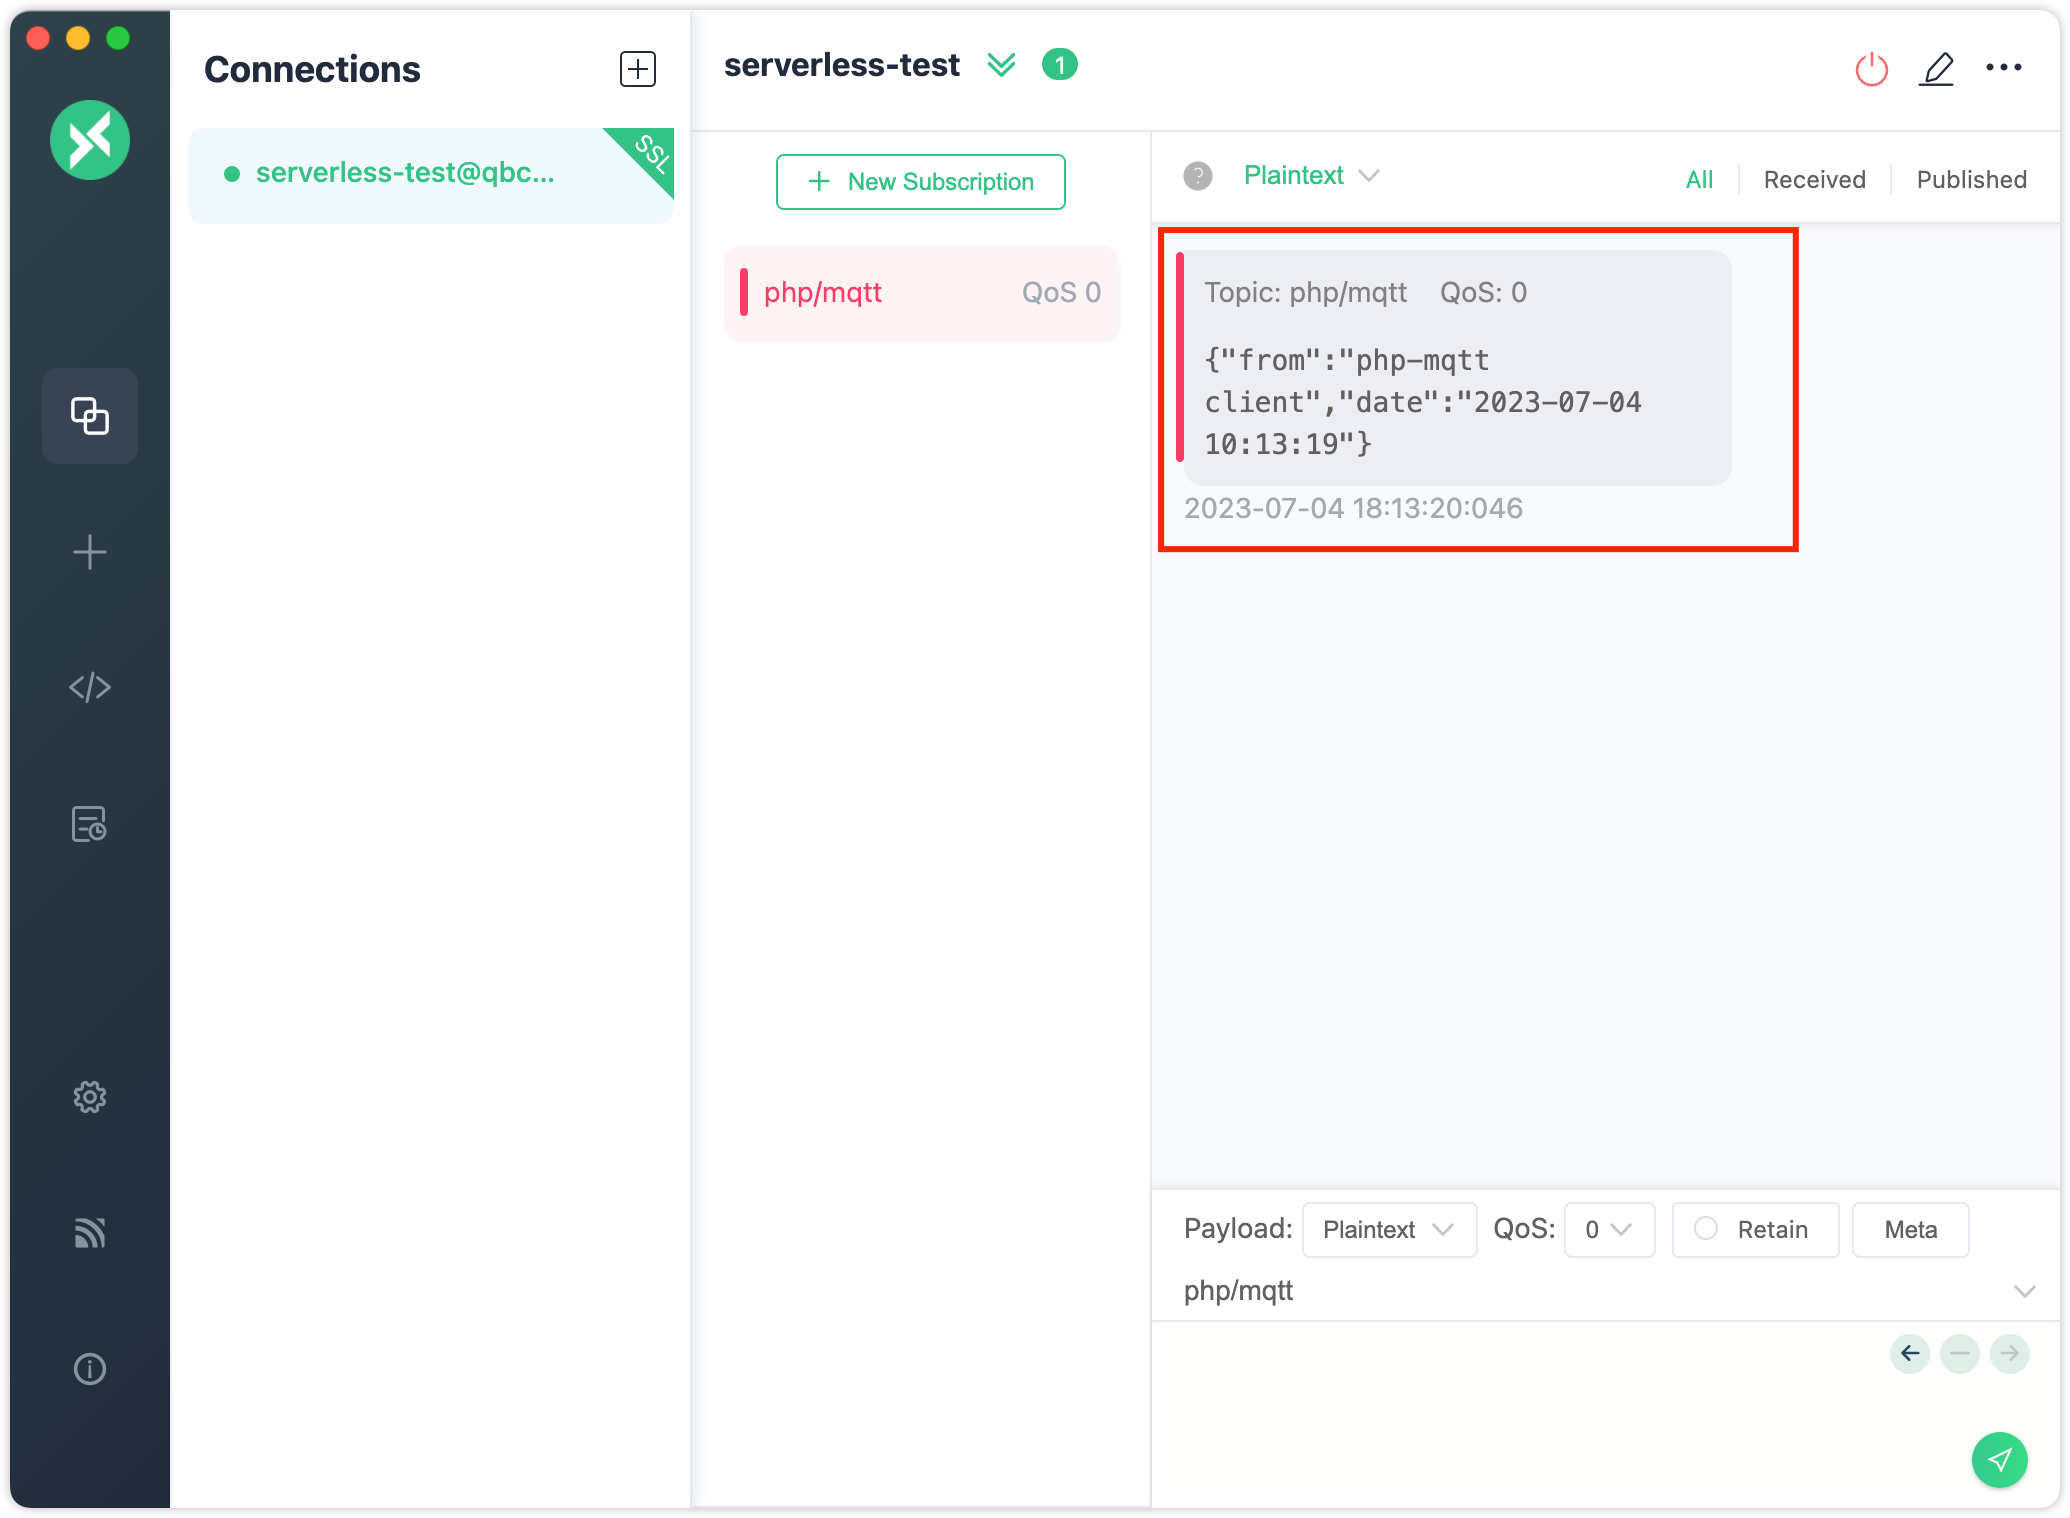The width and height of the screenshot is (2070, 1518).
Task: Click the payload format help question icon
Action: pyautogui.click(x=1198, y=176)
